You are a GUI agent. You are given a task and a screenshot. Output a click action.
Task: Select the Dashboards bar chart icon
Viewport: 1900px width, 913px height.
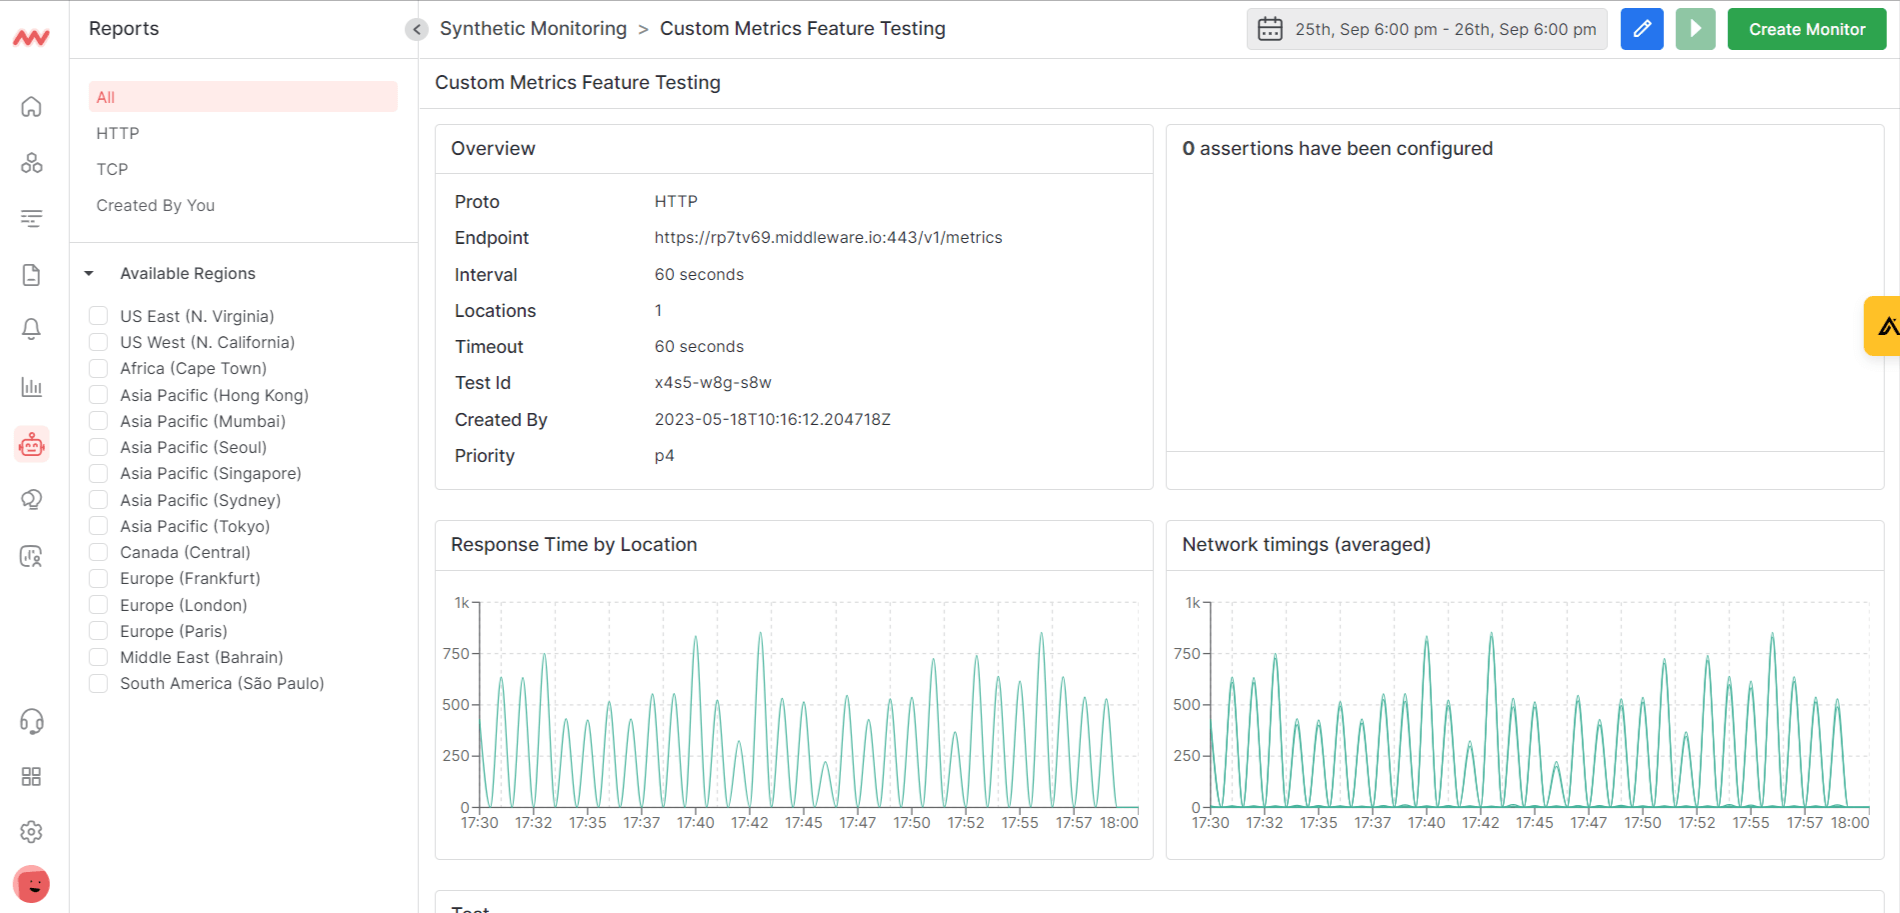(31, 385)
